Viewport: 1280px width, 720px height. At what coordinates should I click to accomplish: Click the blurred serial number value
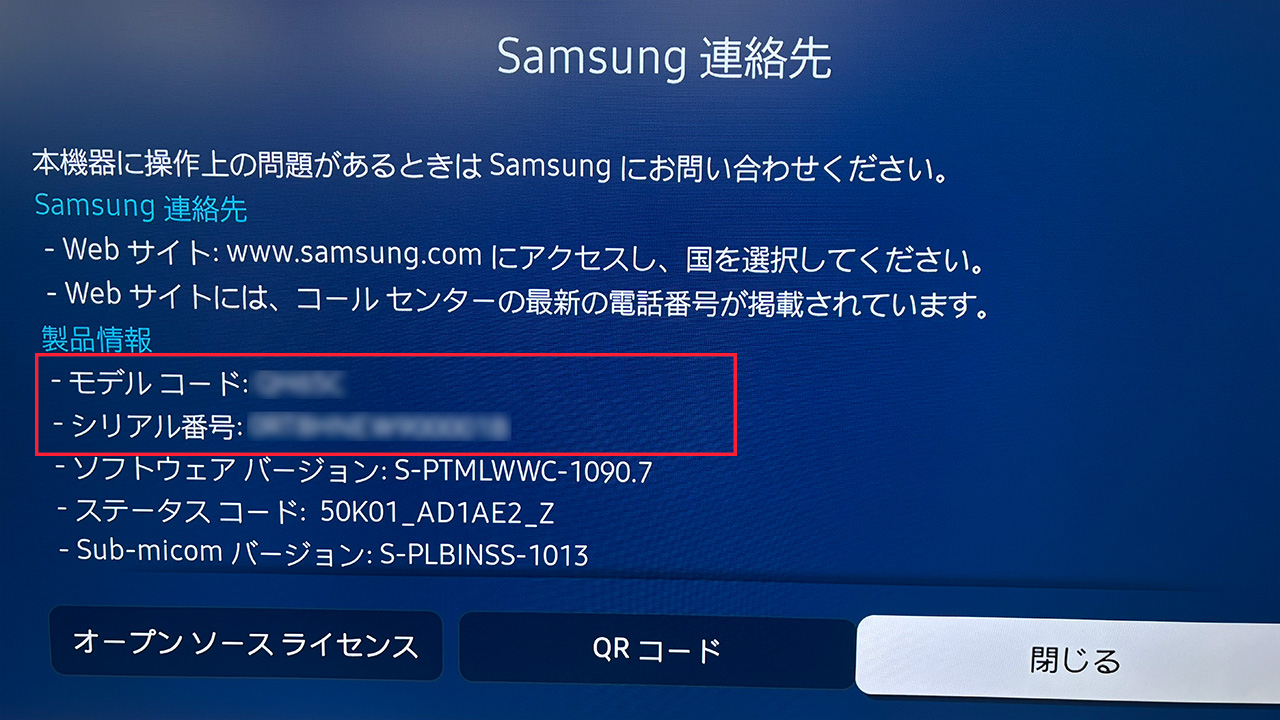[379, 427]
